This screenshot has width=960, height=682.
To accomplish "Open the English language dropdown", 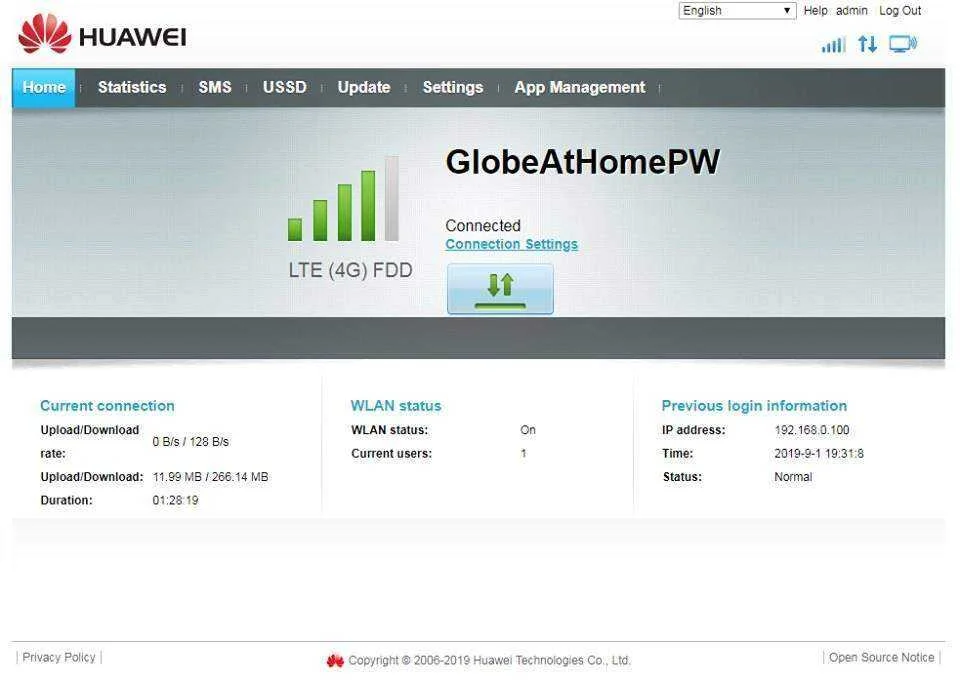I will (x=737, y=10).
